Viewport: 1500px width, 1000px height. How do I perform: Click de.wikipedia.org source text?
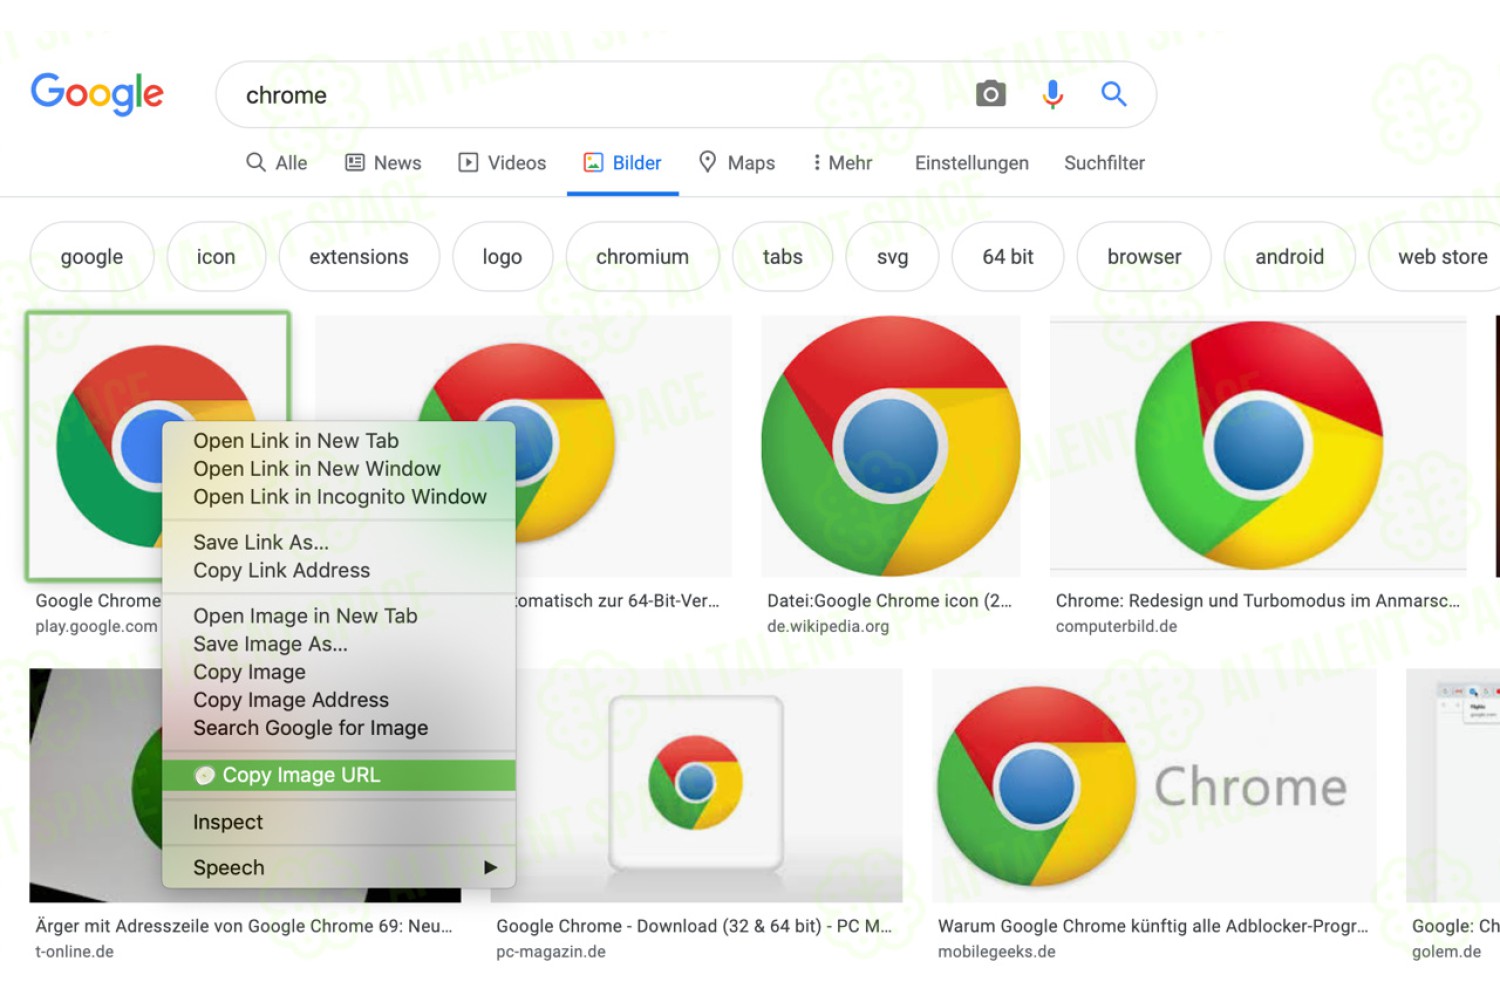coord(828,626)
